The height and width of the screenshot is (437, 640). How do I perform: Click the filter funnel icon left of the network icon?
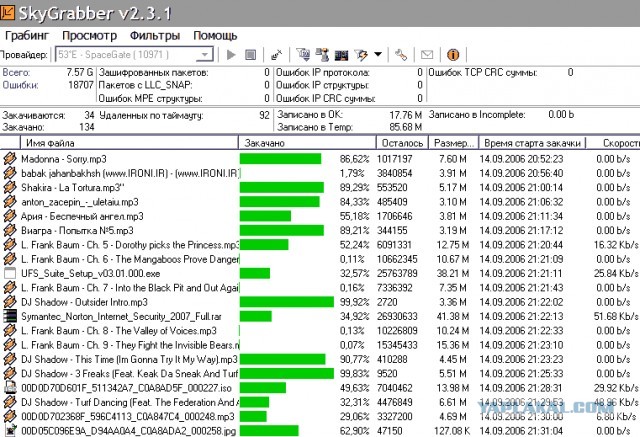(303, 54)
